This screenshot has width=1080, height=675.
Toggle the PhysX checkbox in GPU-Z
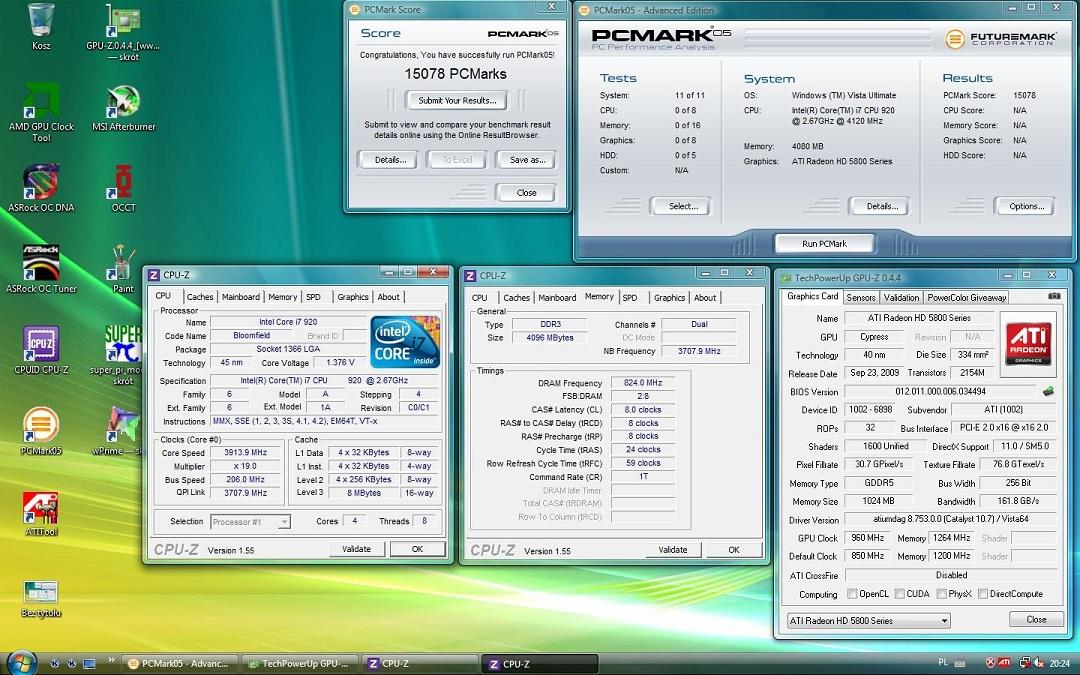point(942,594)
